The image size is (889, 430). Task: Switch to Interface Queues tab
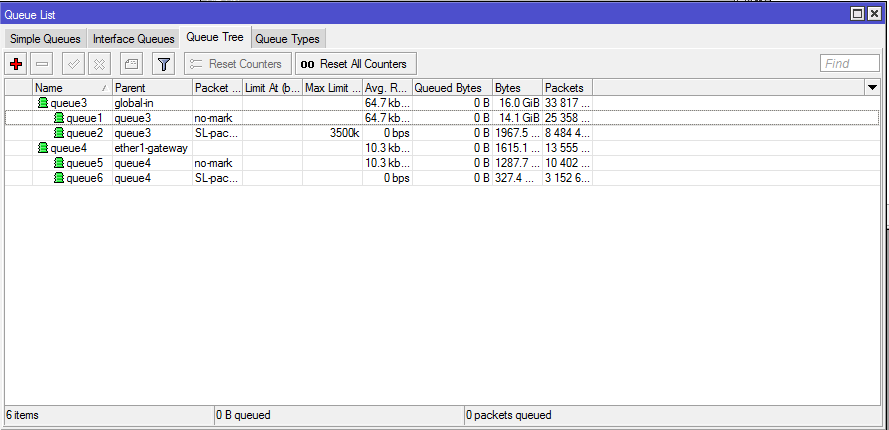click(x=134, y=39)
